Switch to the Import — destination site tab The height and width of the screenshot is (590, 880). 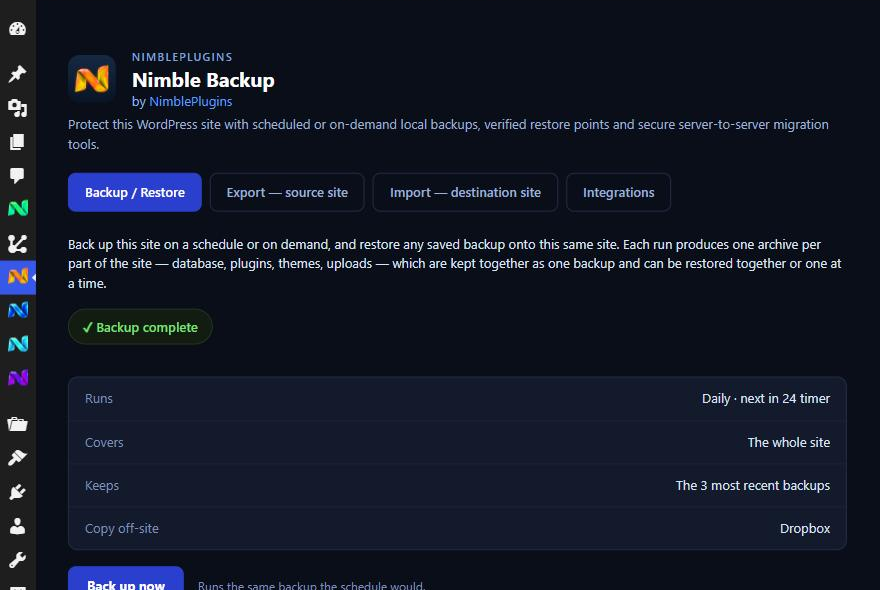pos(465,193)
